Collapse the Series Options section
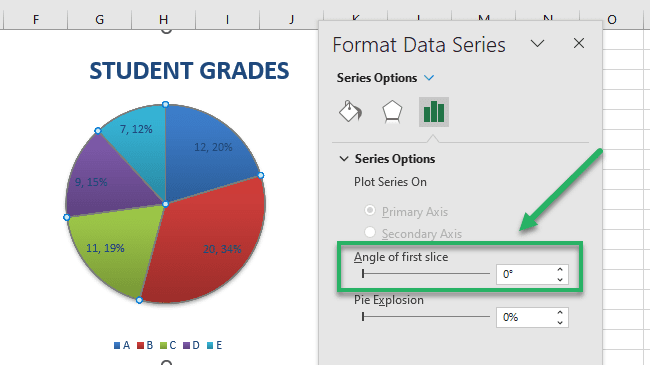The height and width of the screenshot is (365, 650). pyautogui.click(x=344, y=159)
